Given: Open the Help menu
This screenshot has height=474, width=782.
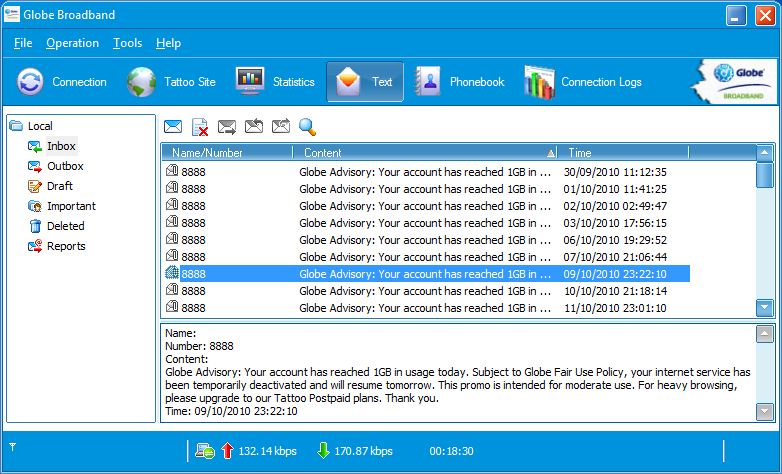Looking at the screenshot, I should click(x=168, y=43).
